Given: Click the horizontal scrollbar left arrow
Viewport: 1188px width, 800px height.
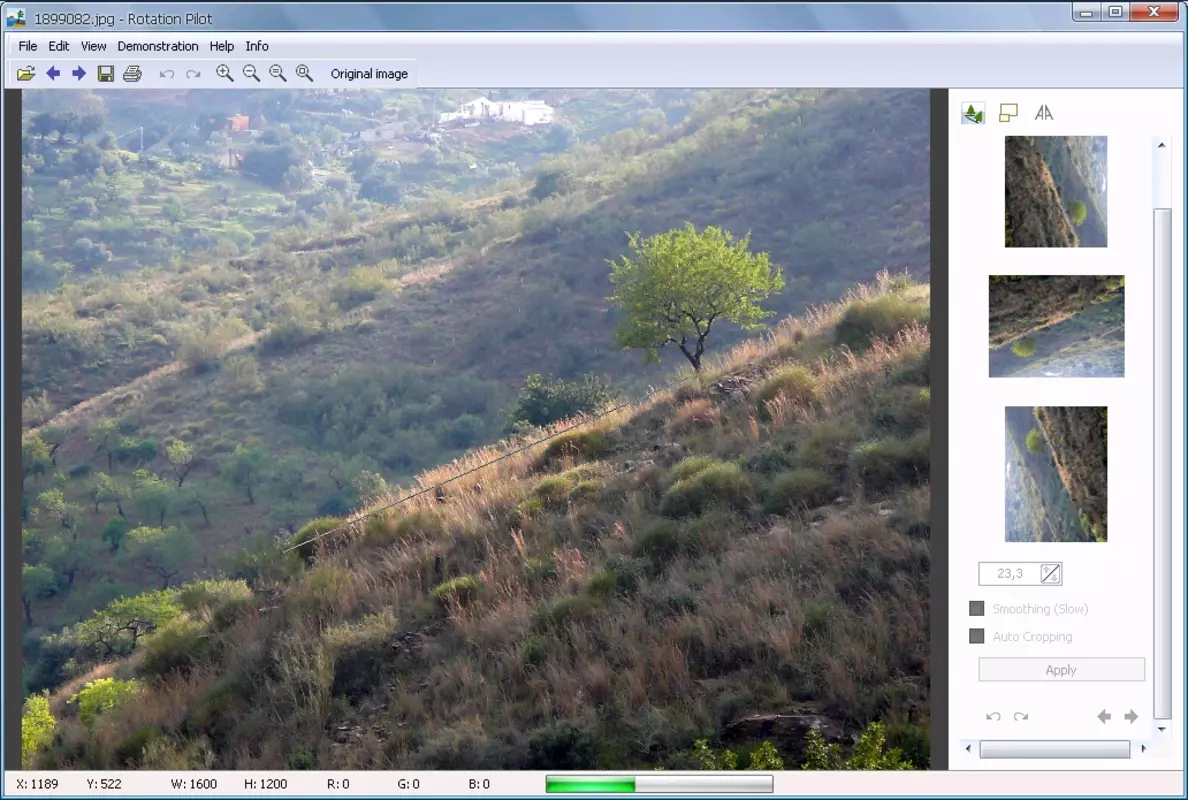Looking at the screenshot, I should [x=968, y=748].
